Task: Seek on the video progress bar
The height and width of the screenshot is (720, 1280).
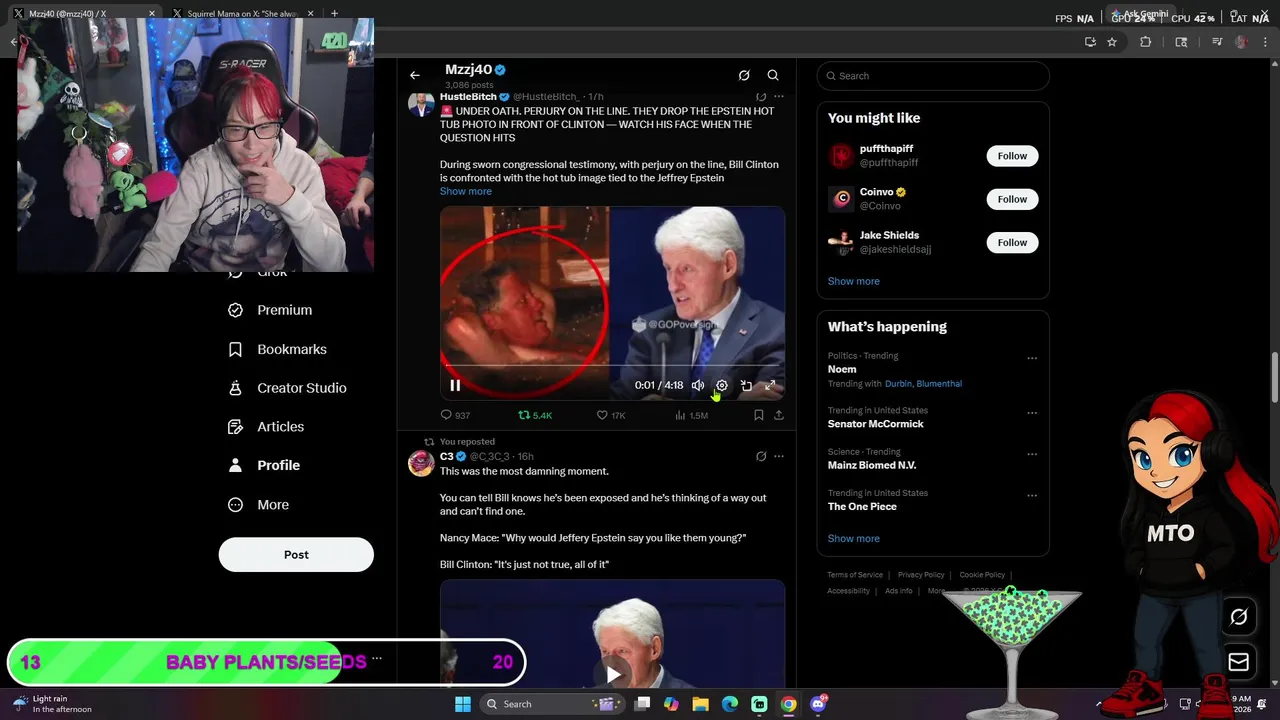Action: point(612,366)
